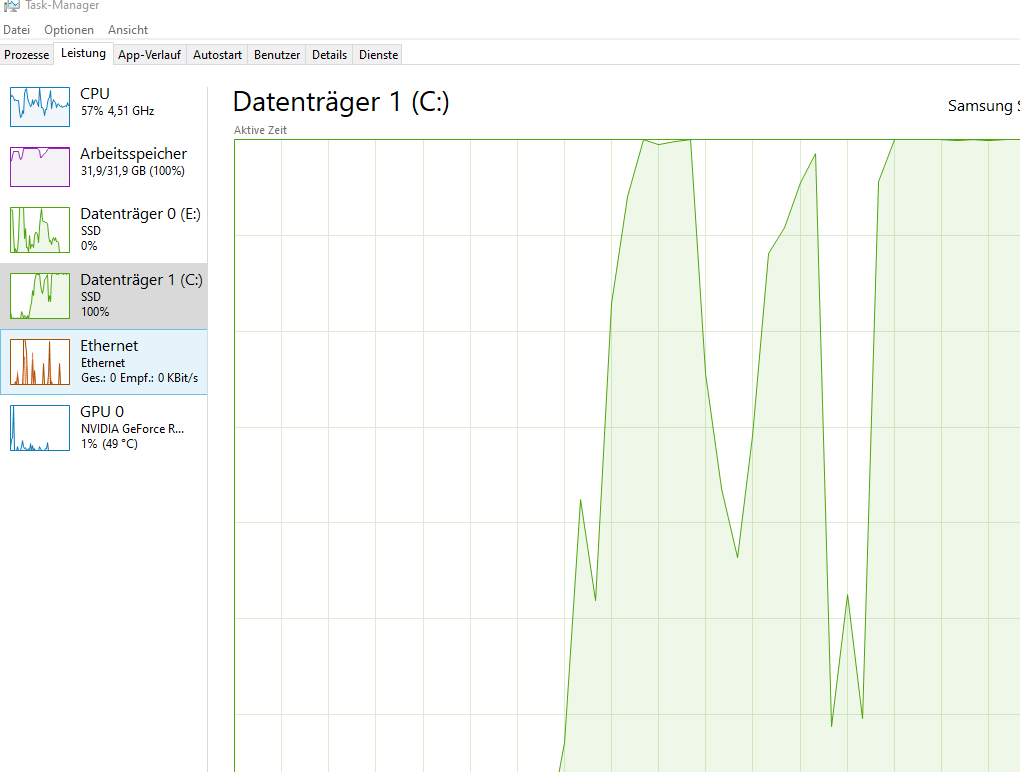Click the 1% (49 °C) GPU value
The height and width of the screenshot is (772, 1020).
(109, 444)
